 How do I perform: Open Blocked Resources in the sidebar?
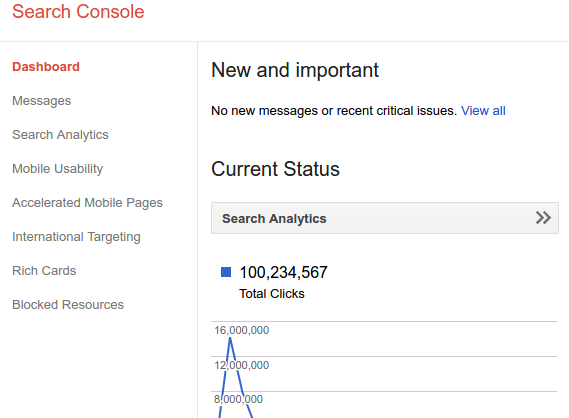point(68,305)
